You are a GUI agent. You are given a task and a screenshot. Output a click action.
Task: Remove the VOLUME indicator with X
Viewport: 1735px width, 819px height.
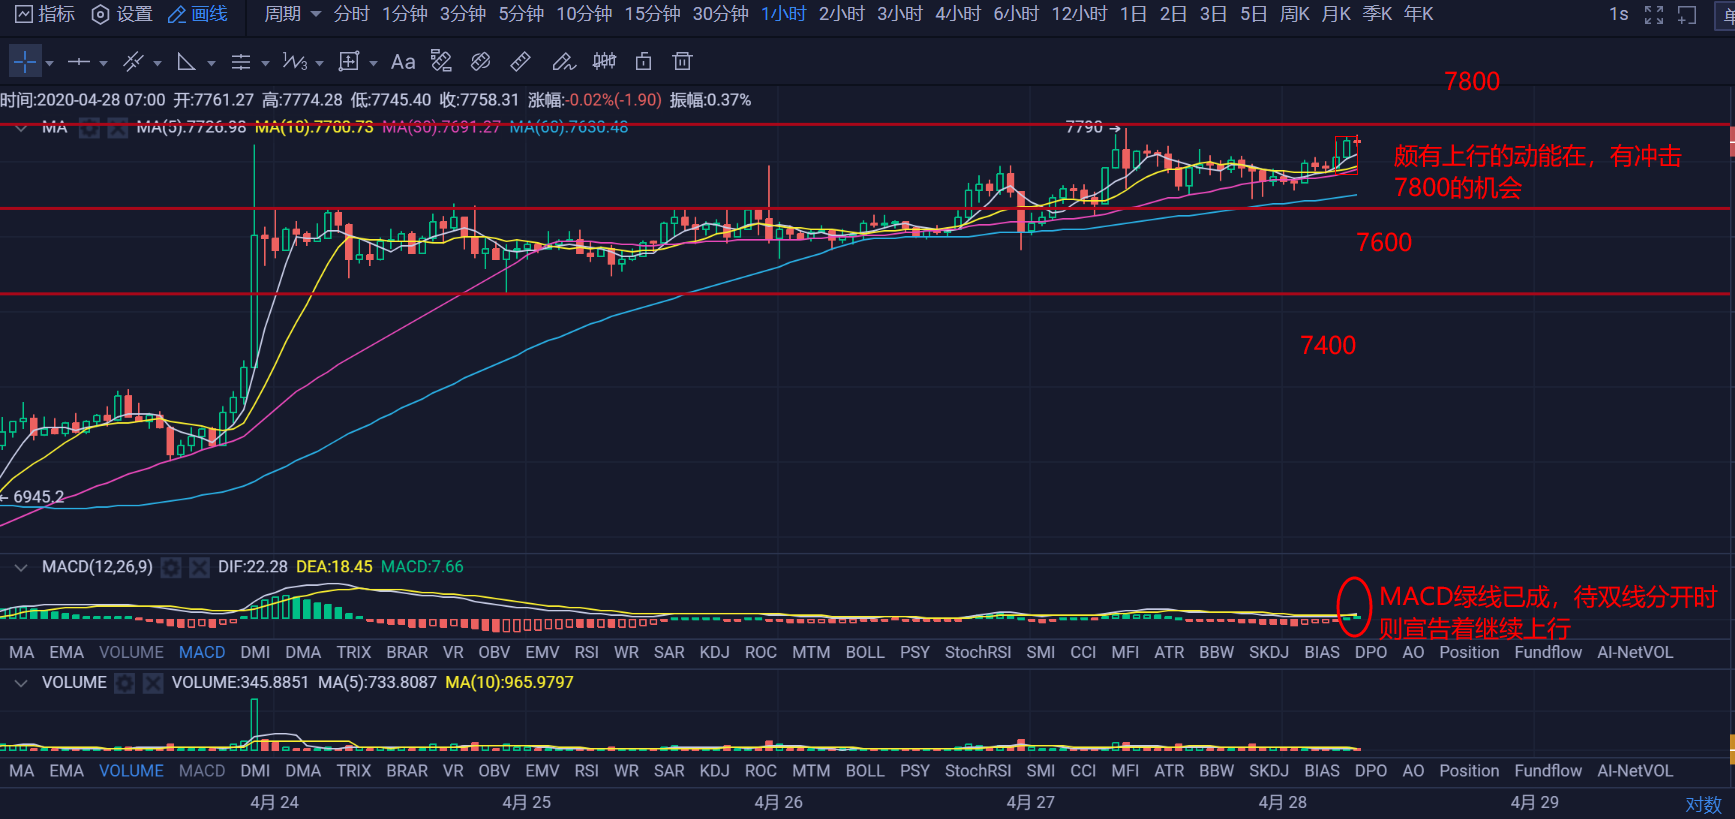153,683
